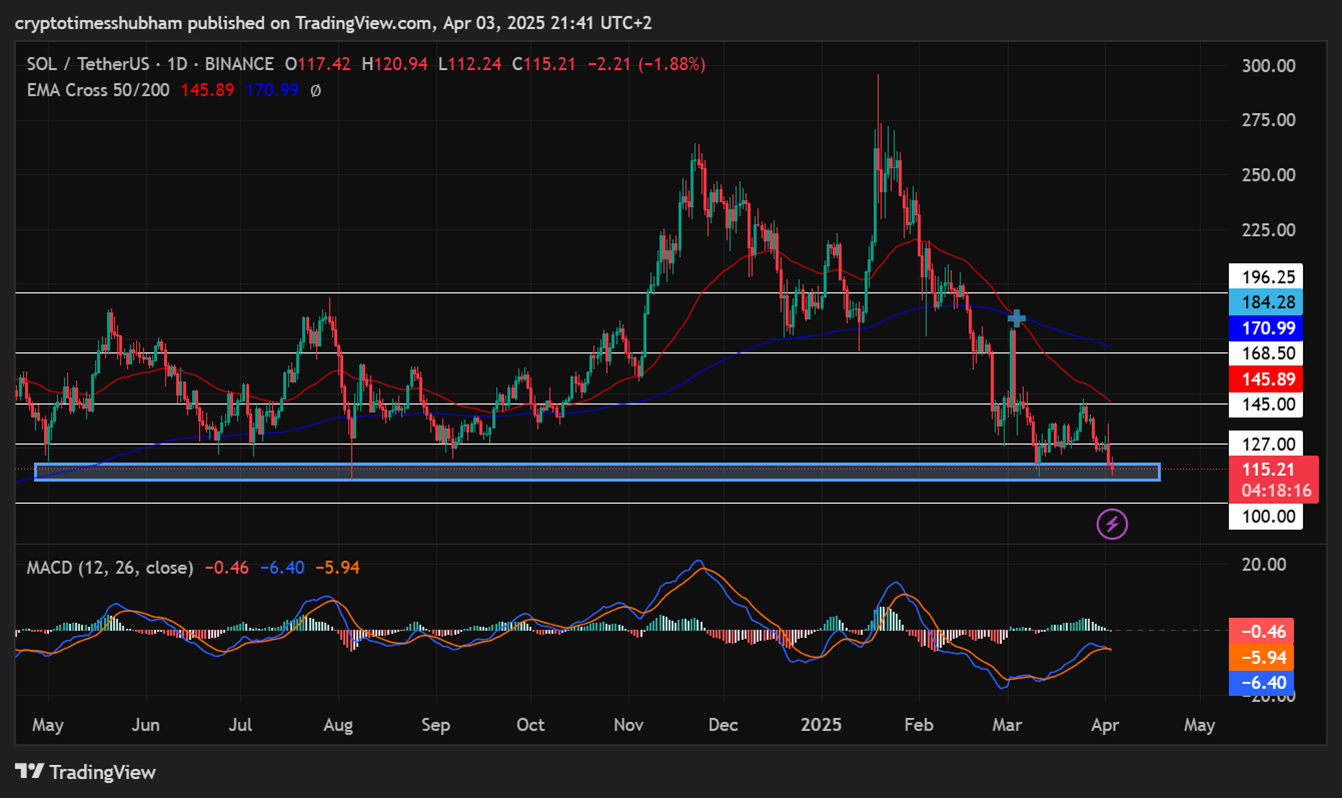Click the 100.00 horizontal line price label
This screenshot has width=1342, height=798.
tap(1265, 517)
